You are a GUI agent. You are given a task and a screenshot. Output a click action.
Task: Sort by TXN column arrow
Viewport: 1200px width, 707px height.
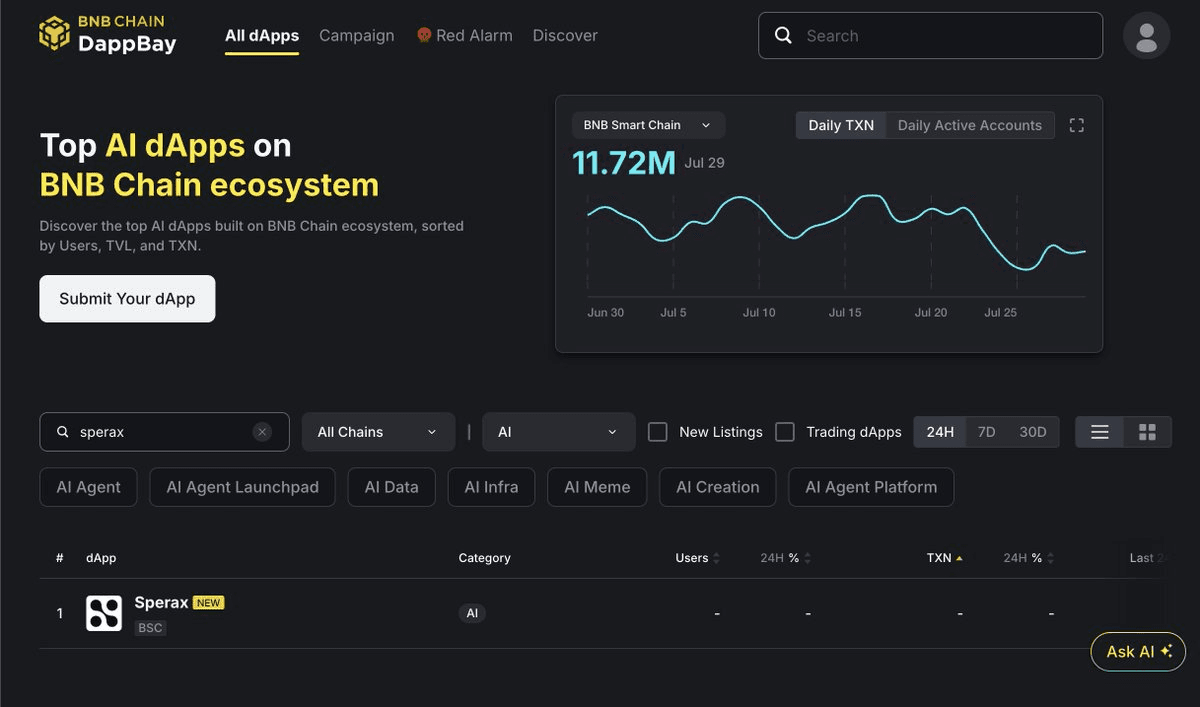pyautogui.click(x=960, y=558)
